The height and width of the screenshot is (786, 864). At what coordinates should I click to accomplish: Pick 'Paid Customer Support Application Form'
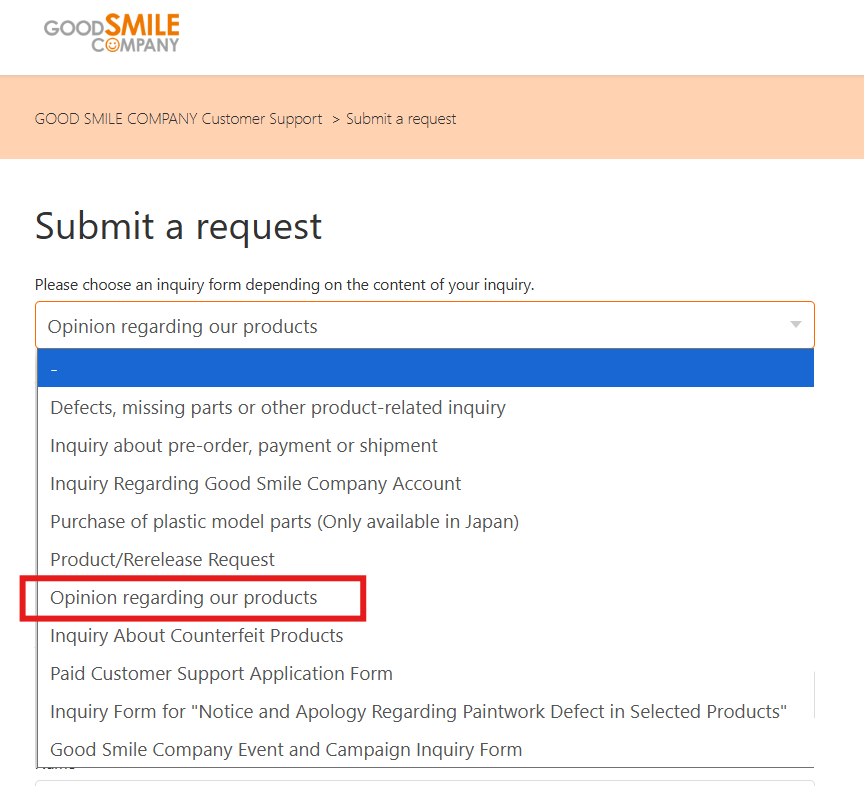[221, 674]
